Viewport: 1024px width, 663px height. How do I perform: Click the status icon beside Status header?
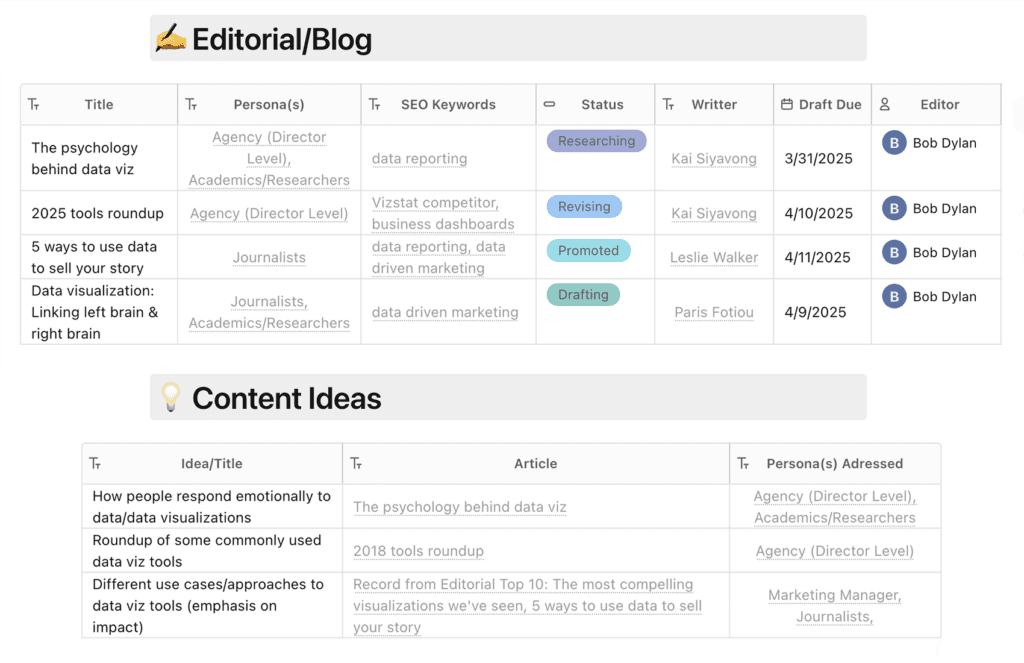coord(549,104)
